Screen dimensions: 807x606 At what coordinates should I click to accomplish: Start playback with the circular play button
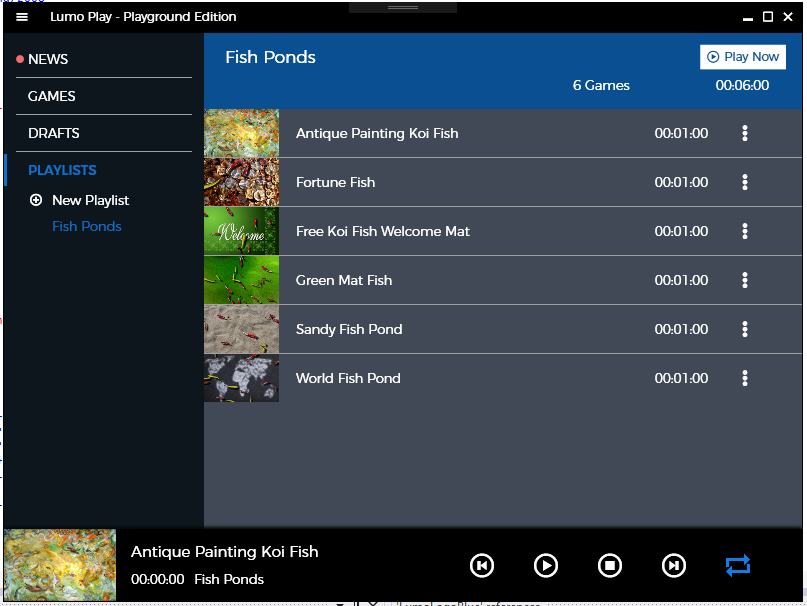546,565
